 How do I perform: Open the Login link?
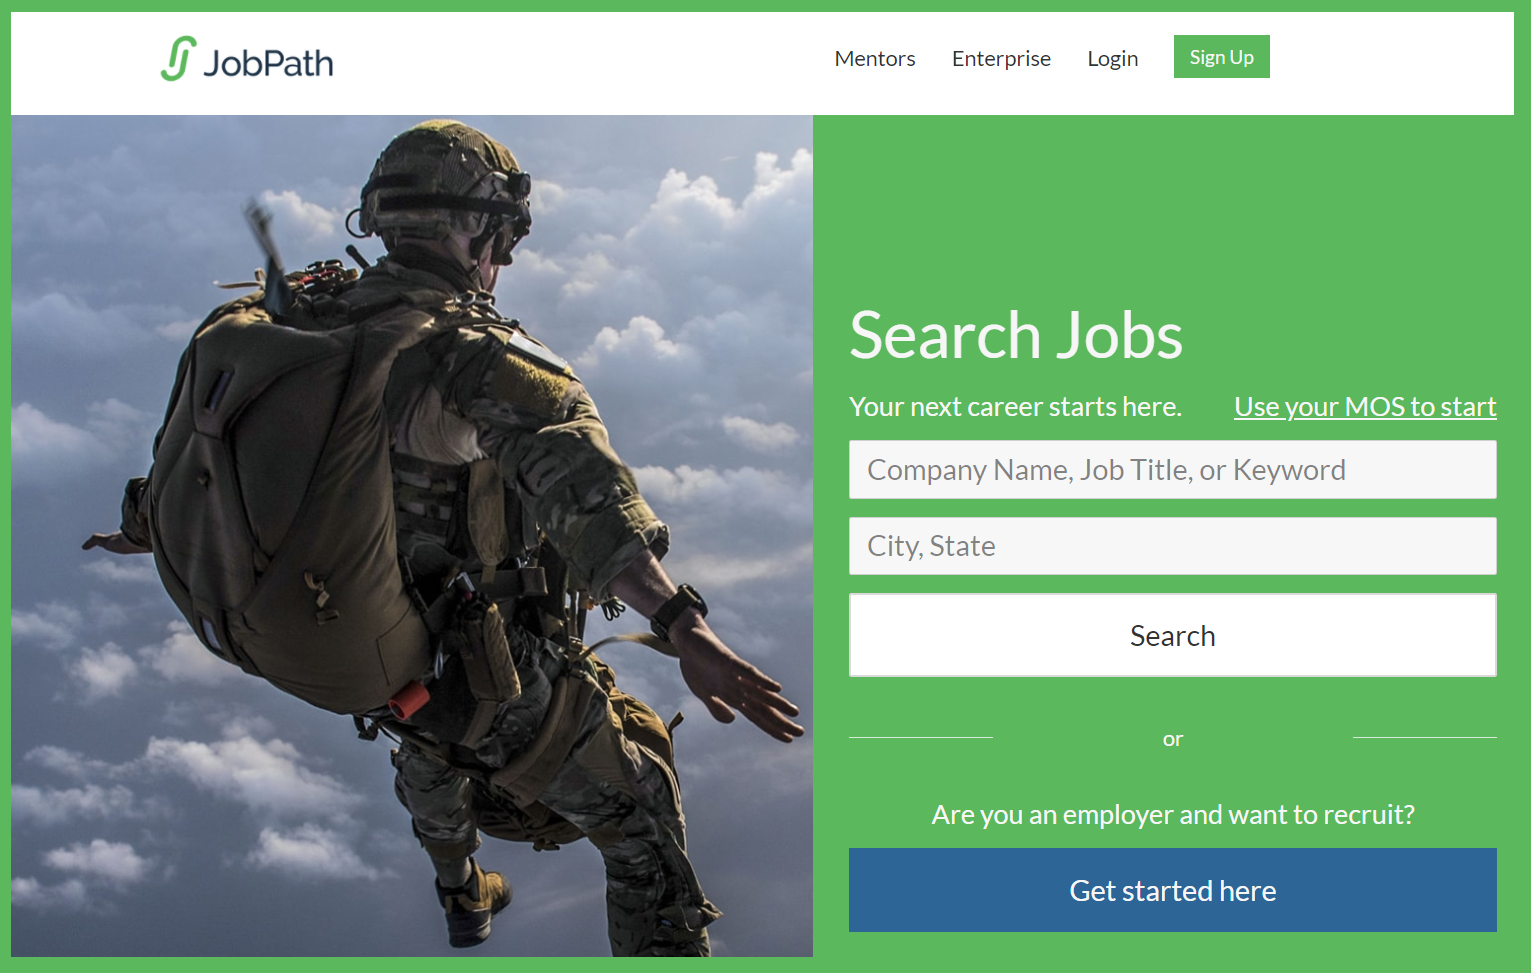[x=1112, y=59]
